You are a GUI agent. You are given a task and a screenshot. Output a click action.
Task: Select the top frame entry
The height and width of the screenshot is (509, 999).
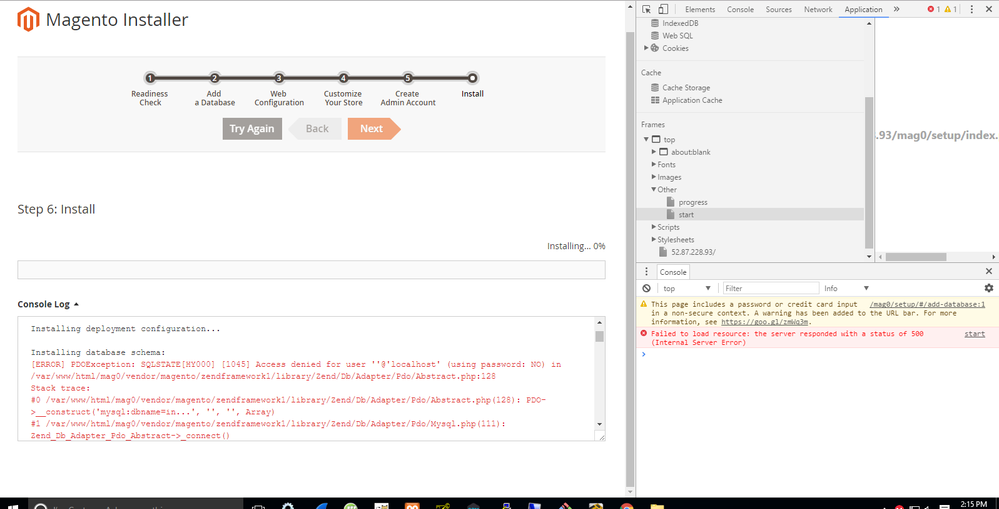coord(669,140)
